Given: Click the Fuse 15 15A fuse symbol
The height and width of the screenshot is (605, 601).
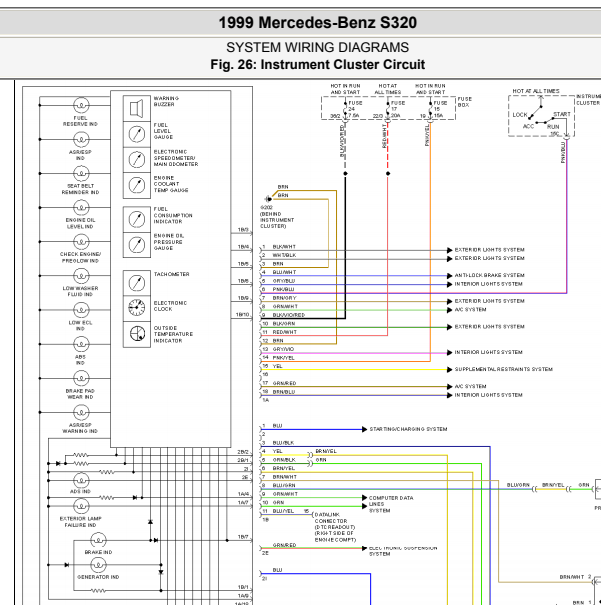Looking at the screenshot, I should click(x=430, y=110).
